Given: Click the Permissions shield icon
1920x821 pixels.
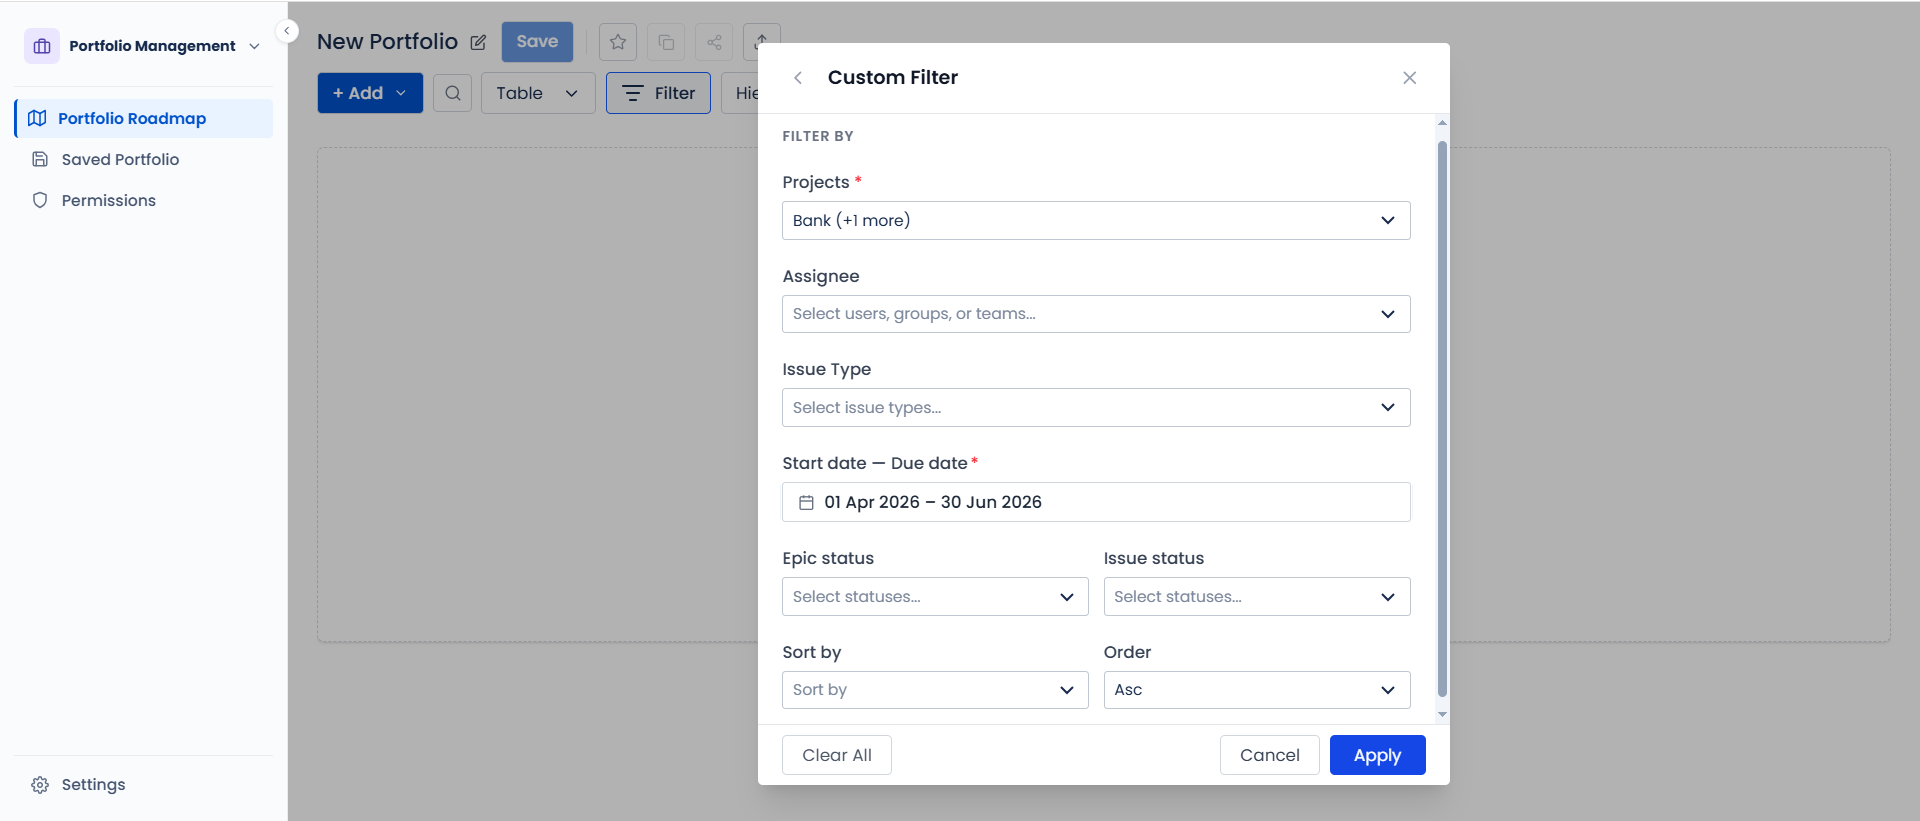Looking at the screenshot, I should (x=40, y=200).
